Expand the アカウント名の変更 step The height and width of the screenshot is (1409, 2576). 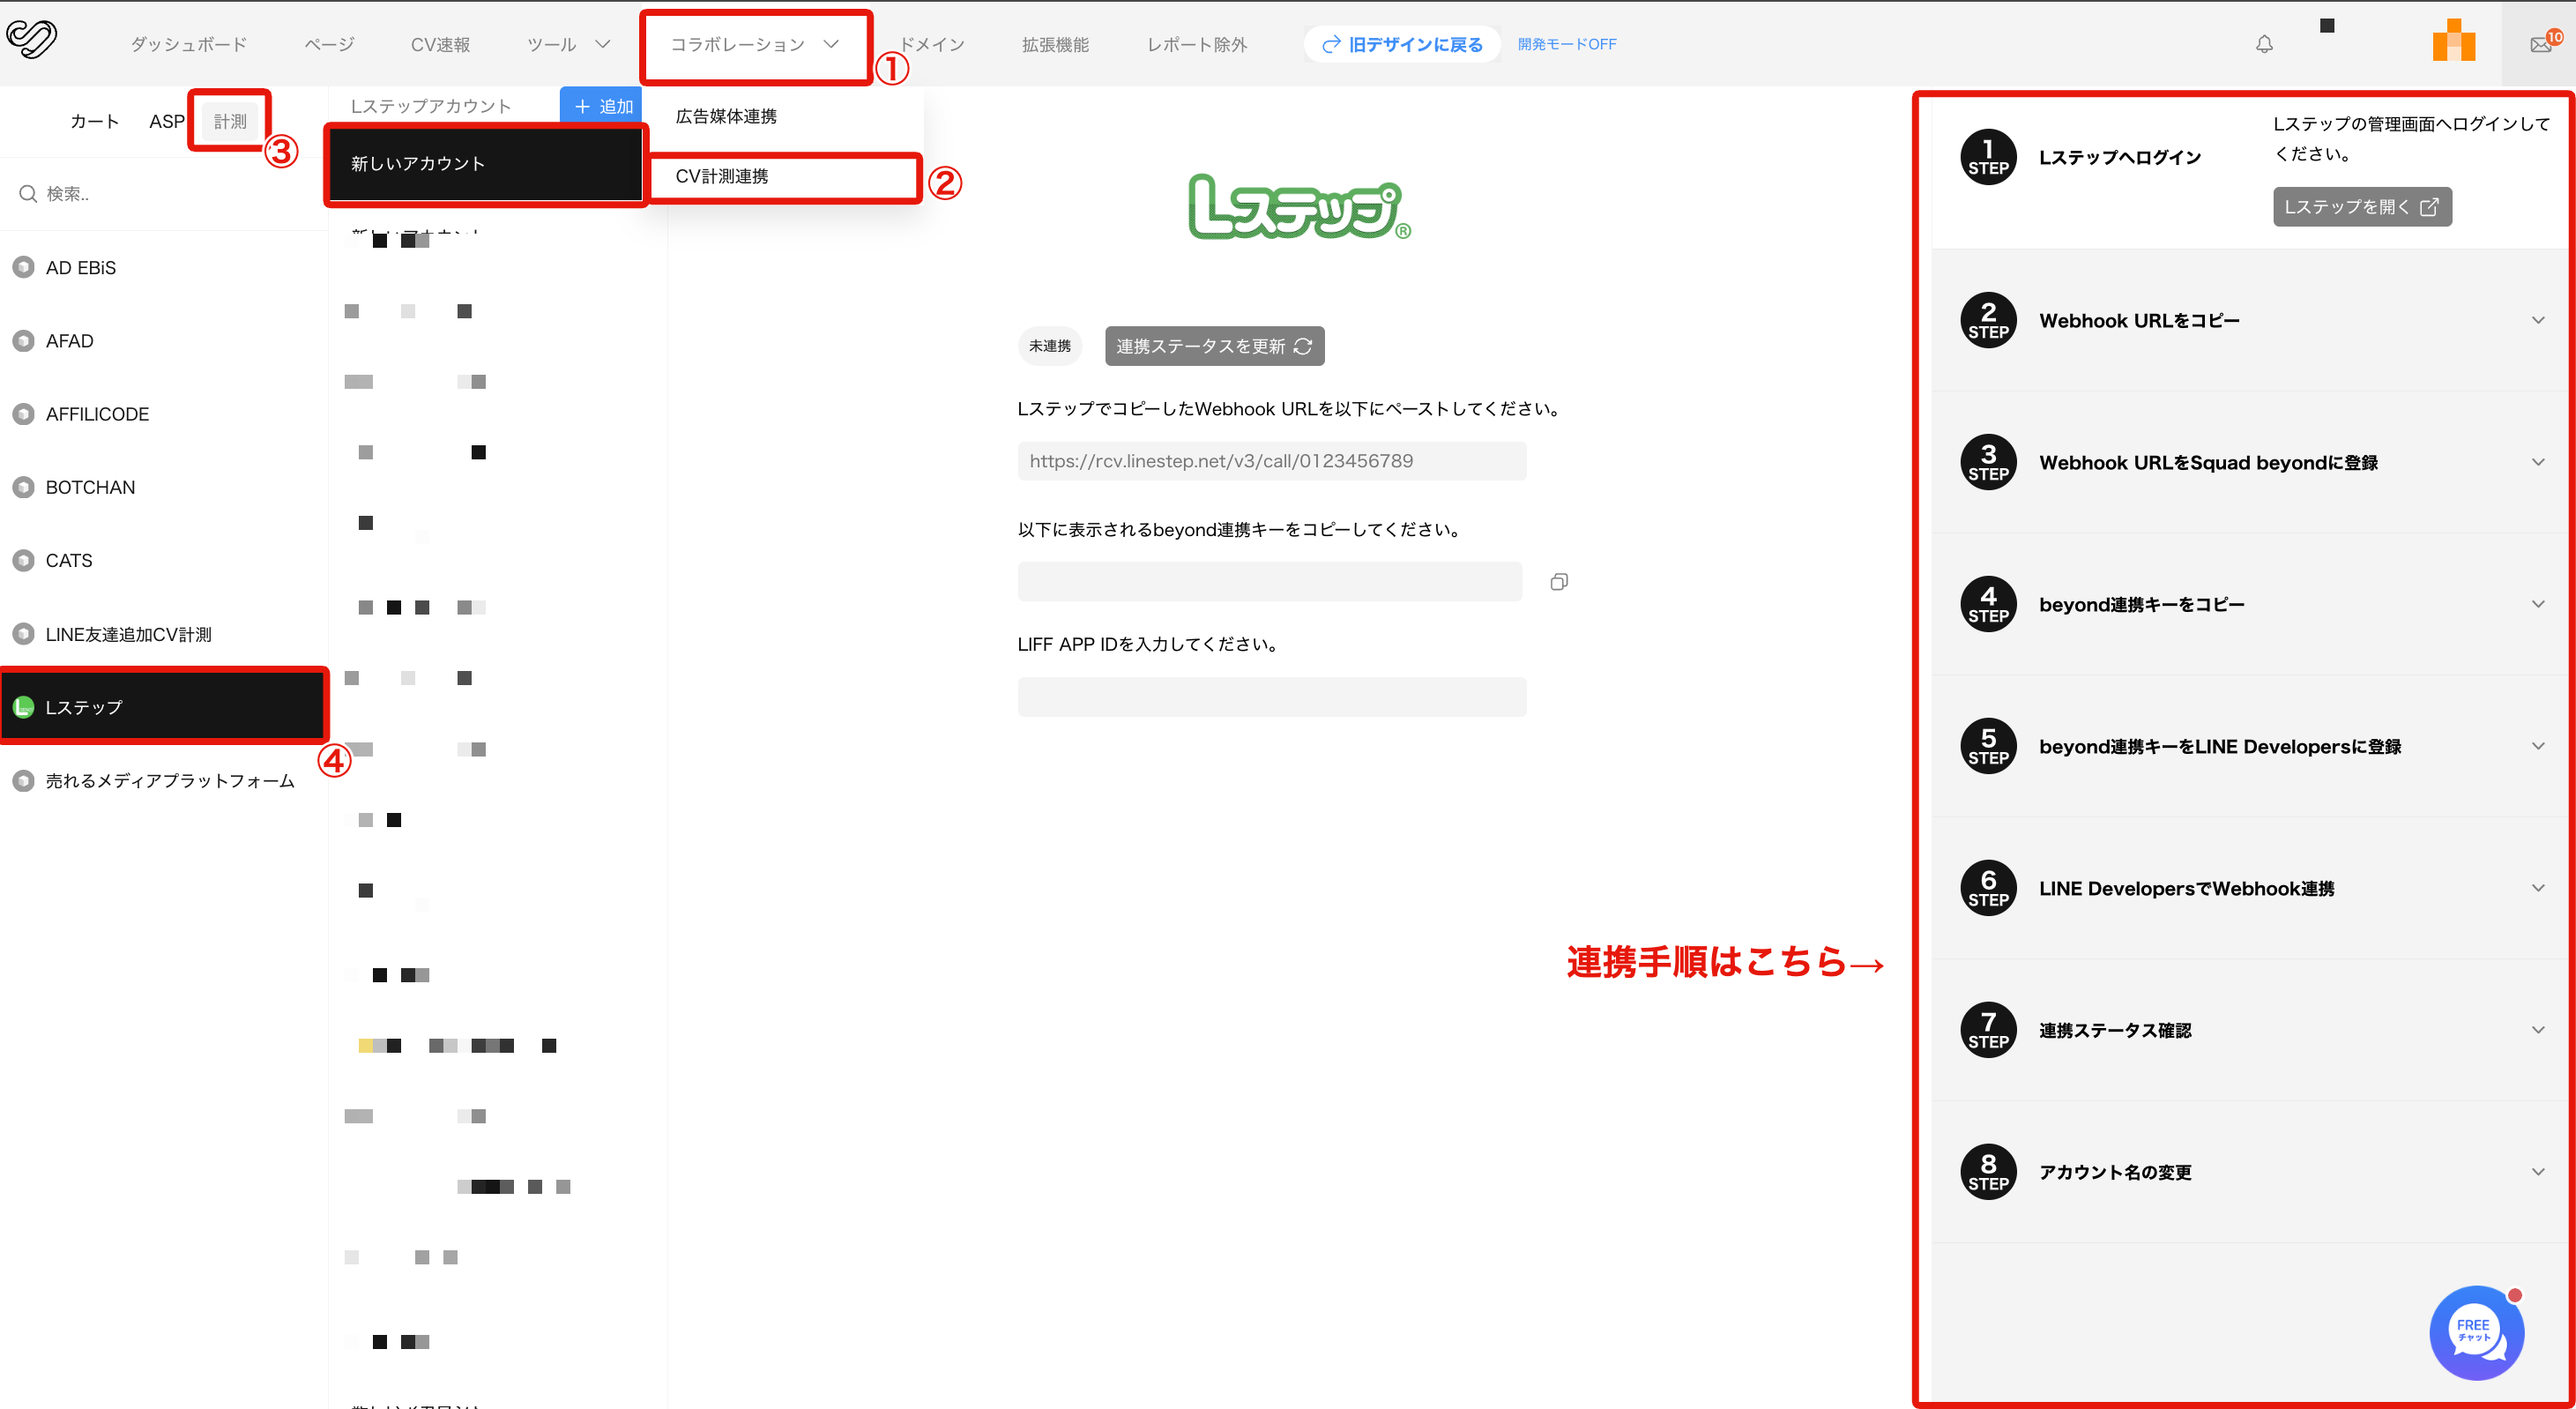pos(2249,1172)
